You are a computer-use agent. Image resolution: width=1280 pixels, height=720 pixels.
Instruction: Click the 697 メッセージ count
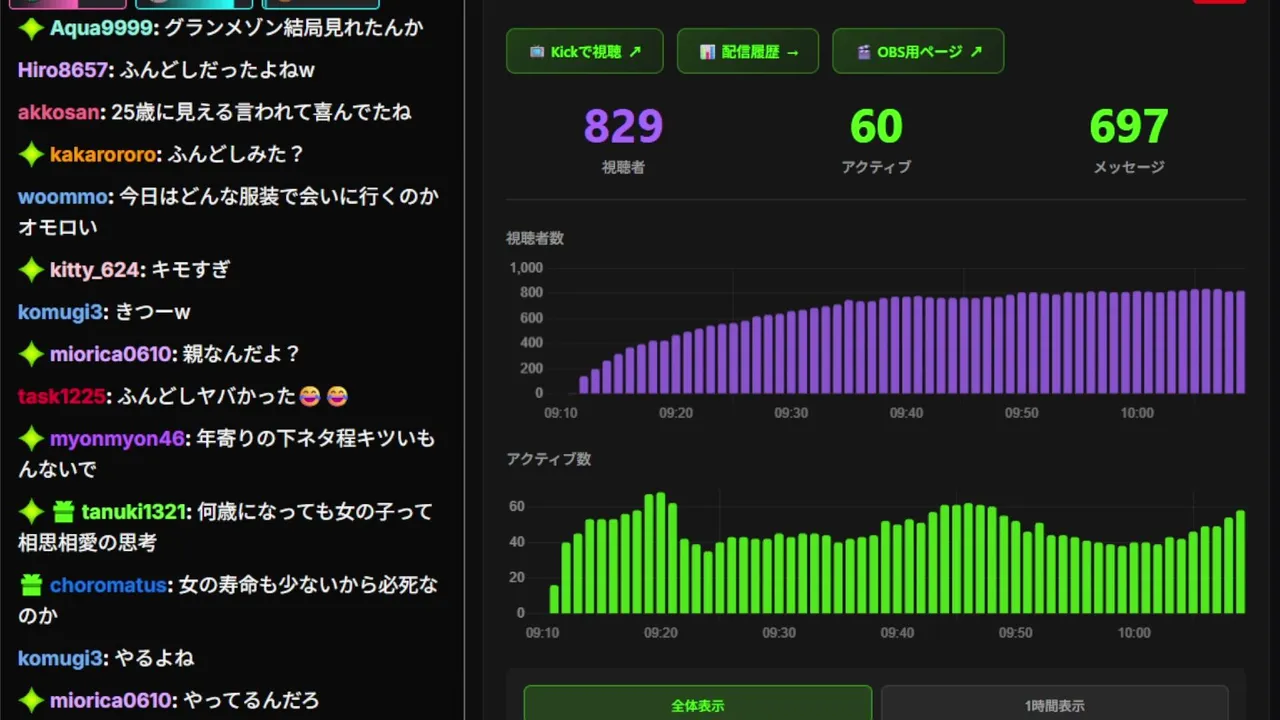(1129, 127)
